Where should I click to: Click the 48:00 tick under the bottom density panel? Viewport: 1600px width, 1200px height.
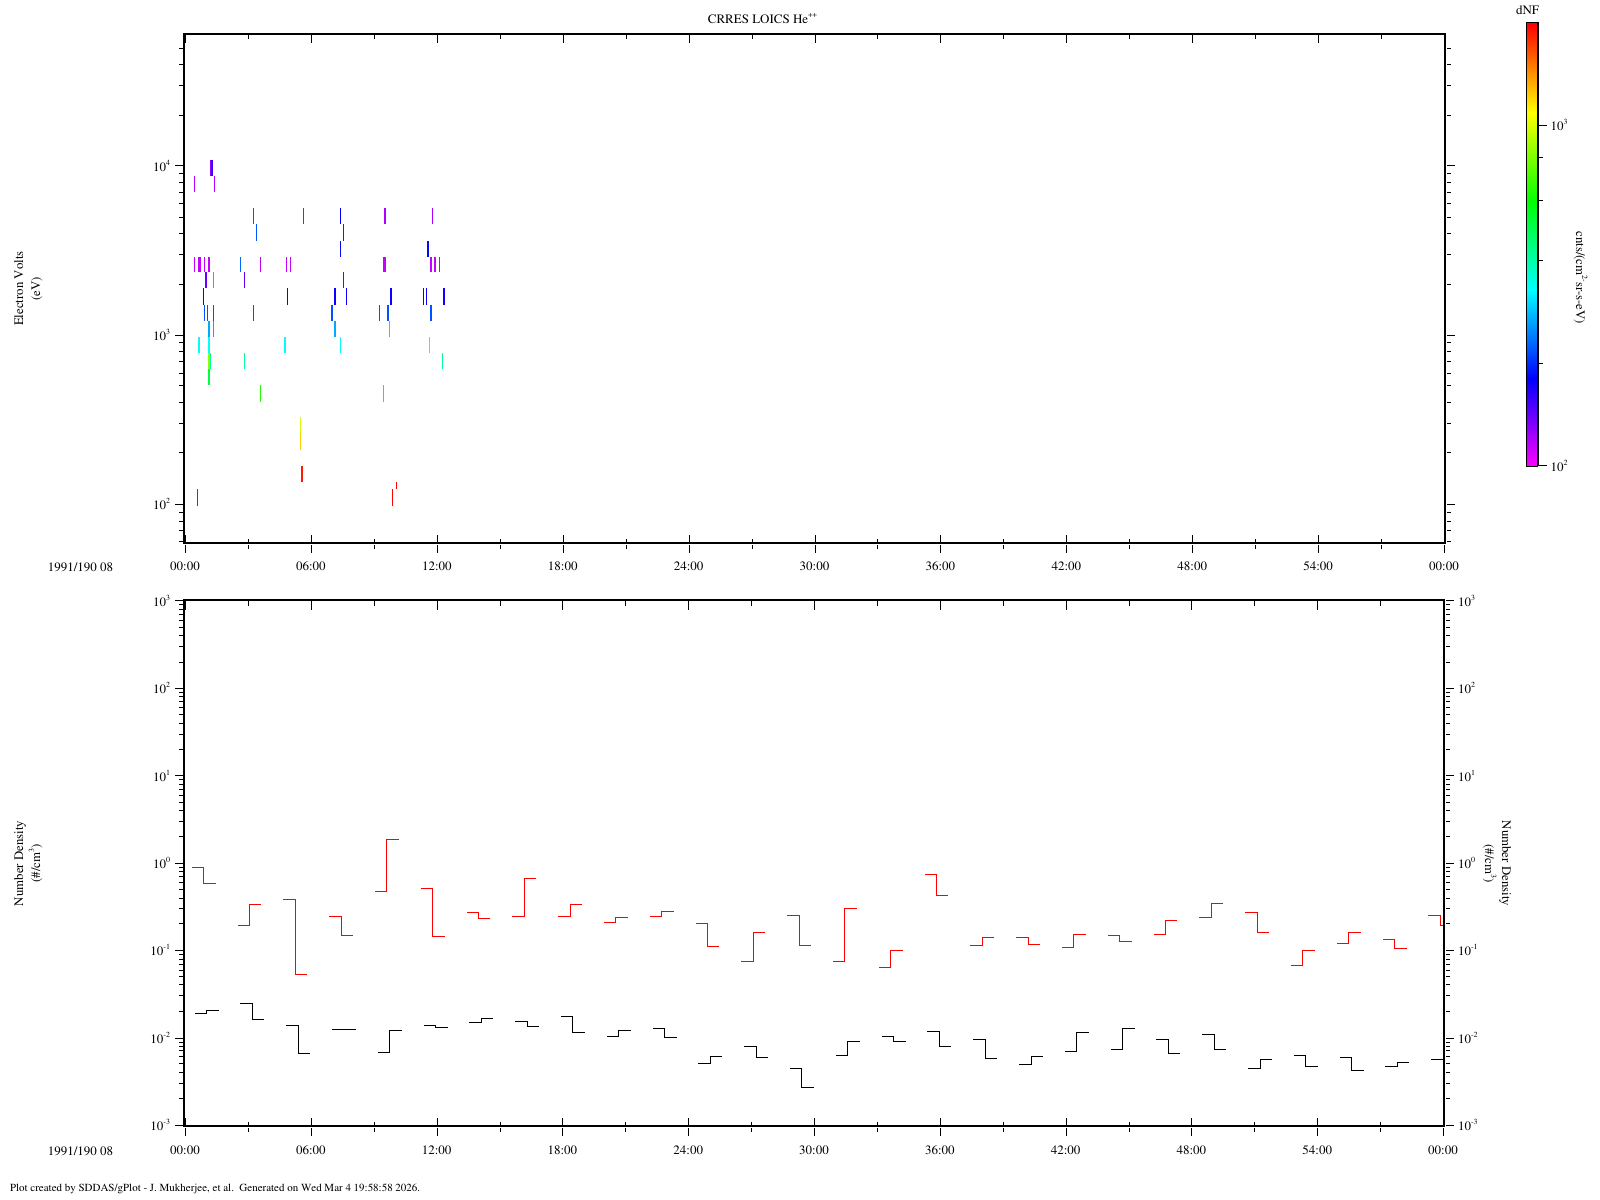coord(1191,1150)
